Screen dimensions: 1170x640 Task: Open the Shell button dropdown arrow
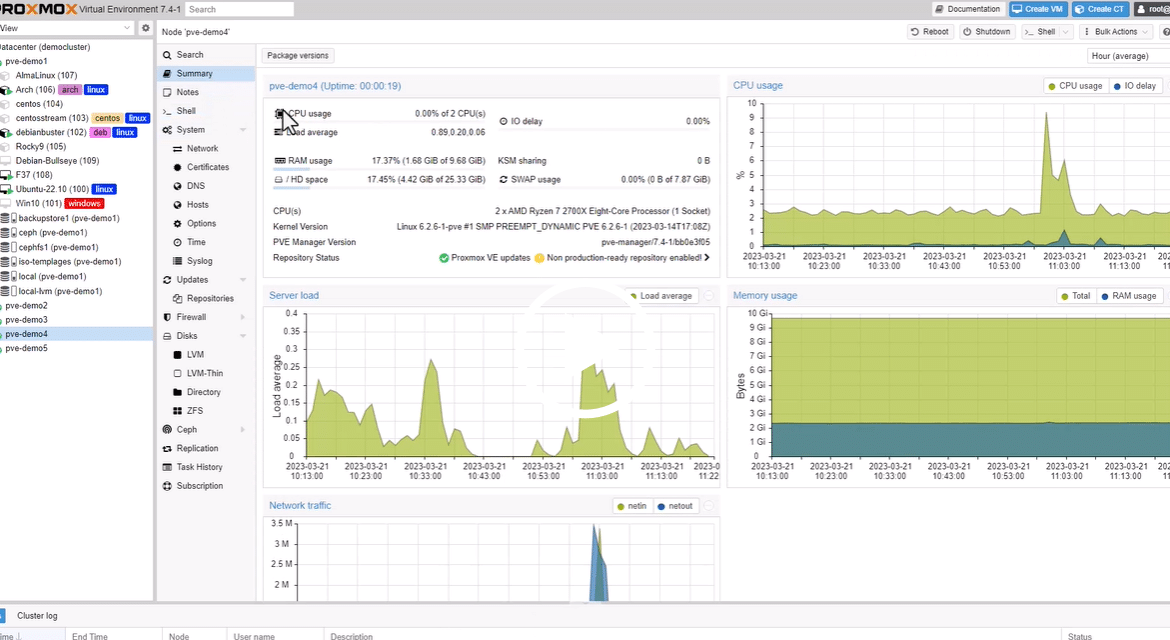pyautogui.click(x=1066, y=32)
